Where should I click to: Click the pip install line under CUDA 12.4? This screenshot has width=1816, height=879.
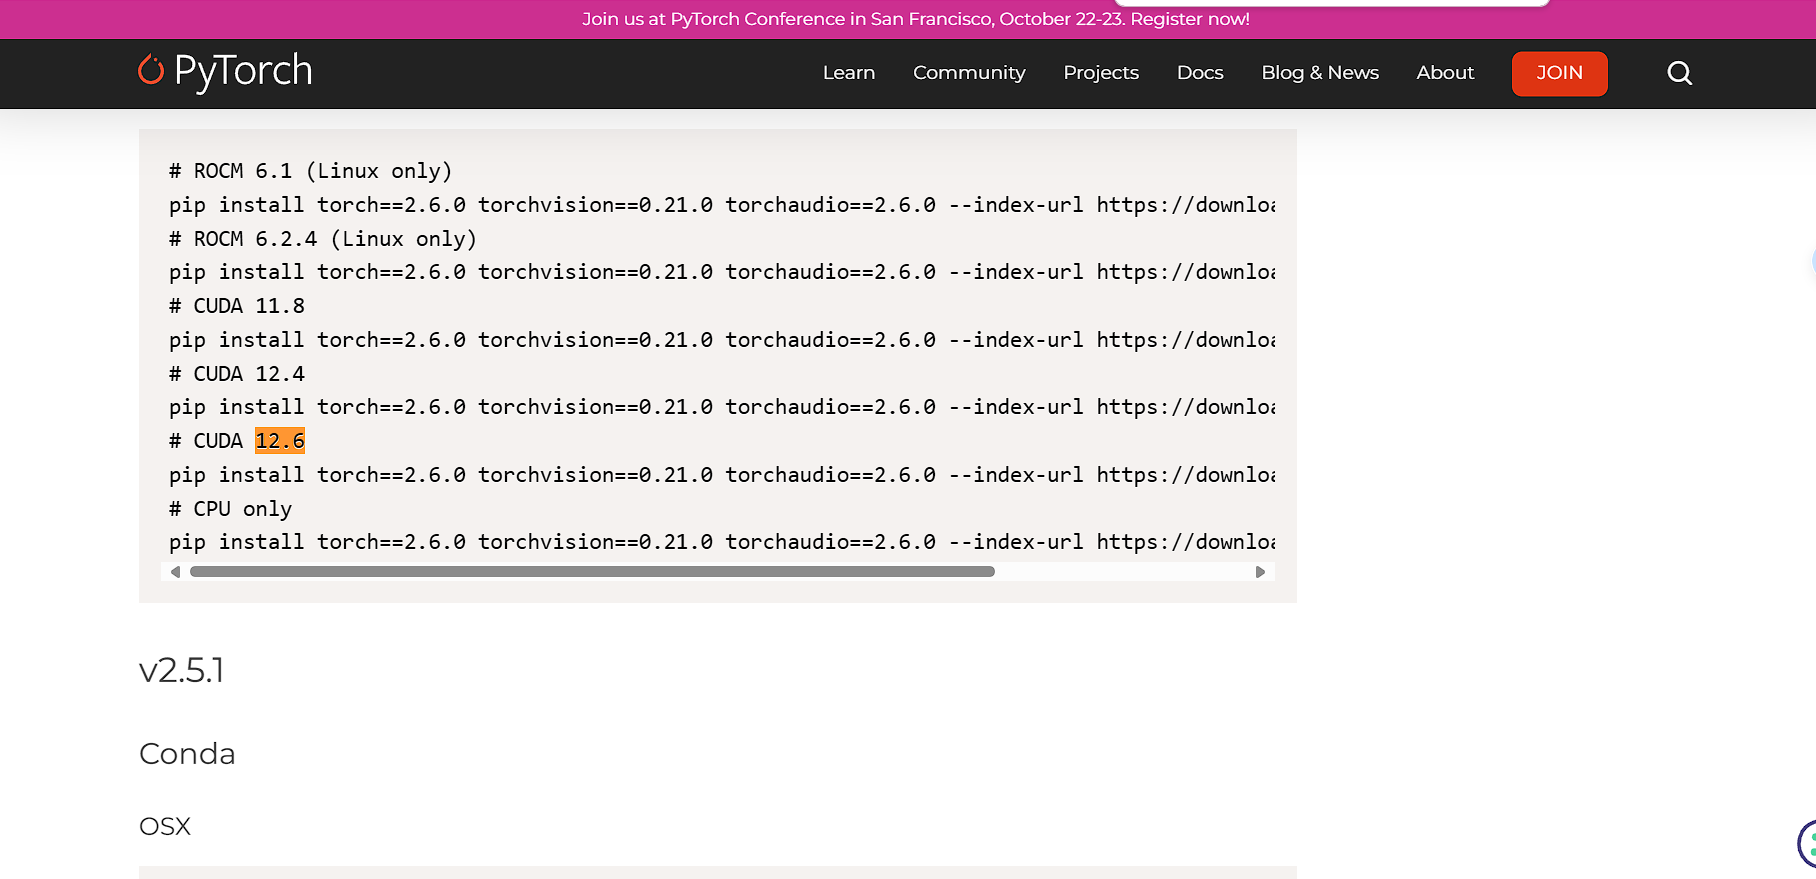722,407
